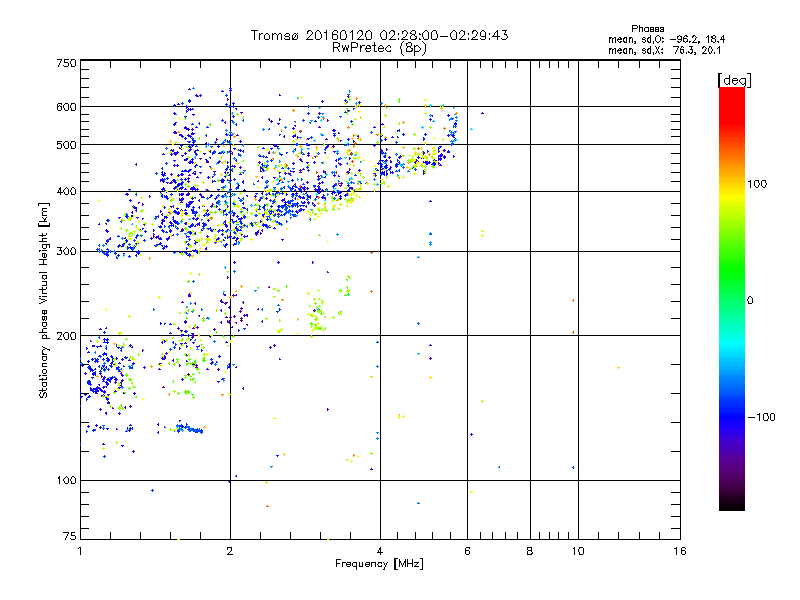Viewport: 800px width, 600px height.
Task: Click the x-axis tick label '8'
Action: click(x=530, y=551)
